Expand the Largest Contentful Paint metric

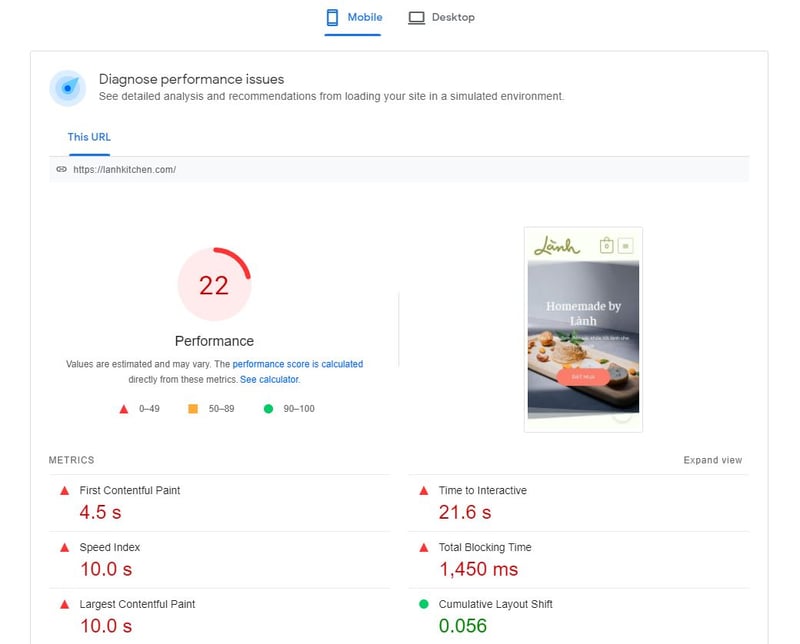tap(137, 604)
